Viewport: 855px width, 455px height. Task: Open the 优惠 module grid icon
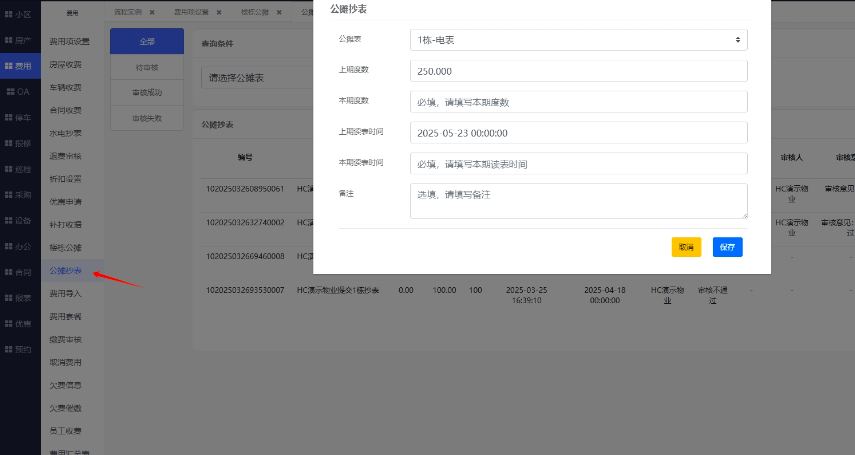(x=9, y=324)
